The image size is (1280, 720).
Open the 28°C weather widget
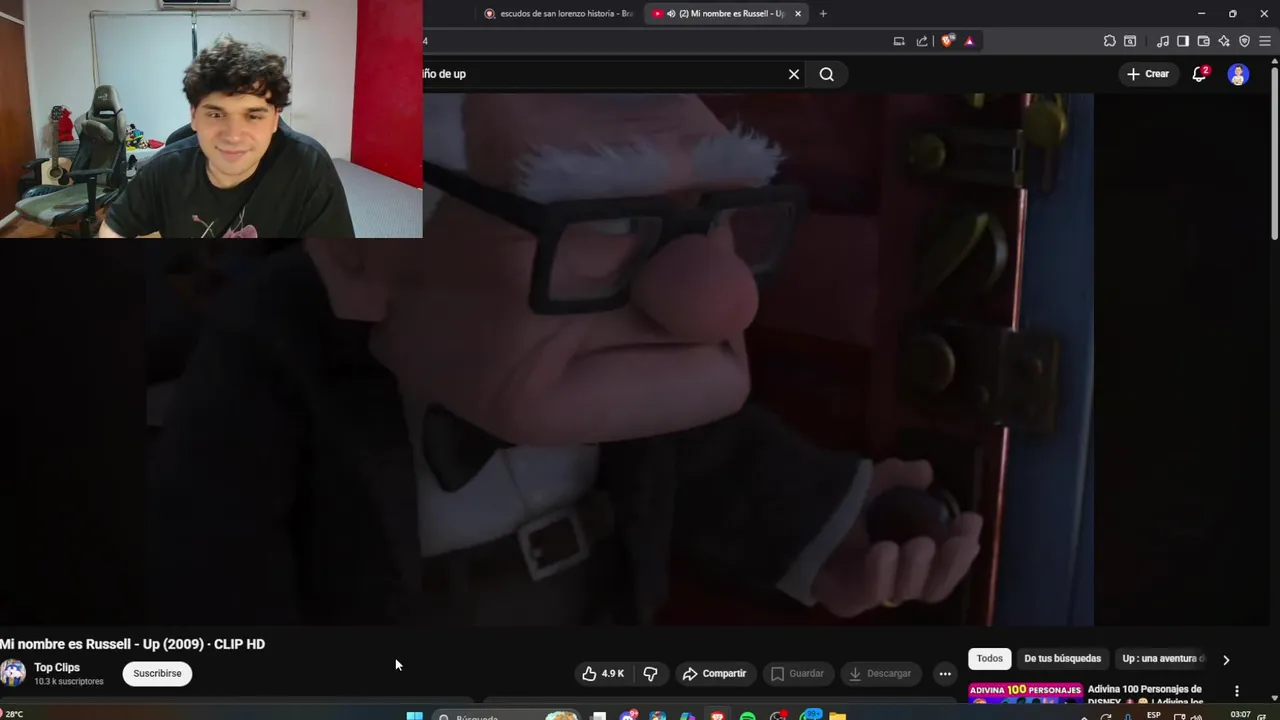coord(13,714)
